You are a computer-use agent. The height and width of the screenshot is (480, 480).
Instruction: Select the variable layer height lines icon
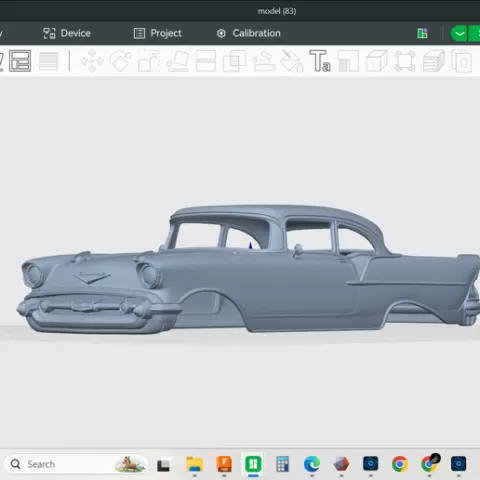[49, 61]
